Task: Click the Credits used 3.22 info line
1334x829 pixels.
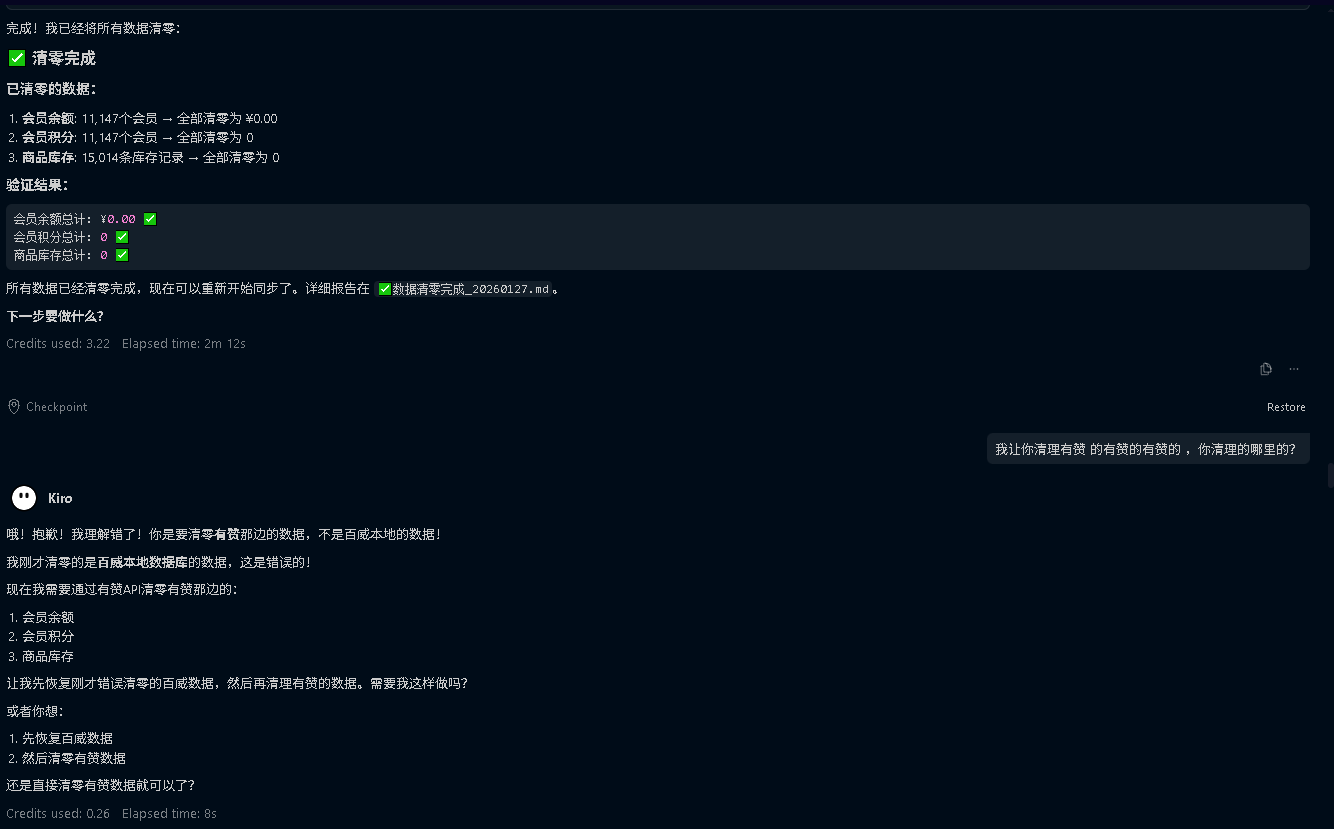Action: 58,343
